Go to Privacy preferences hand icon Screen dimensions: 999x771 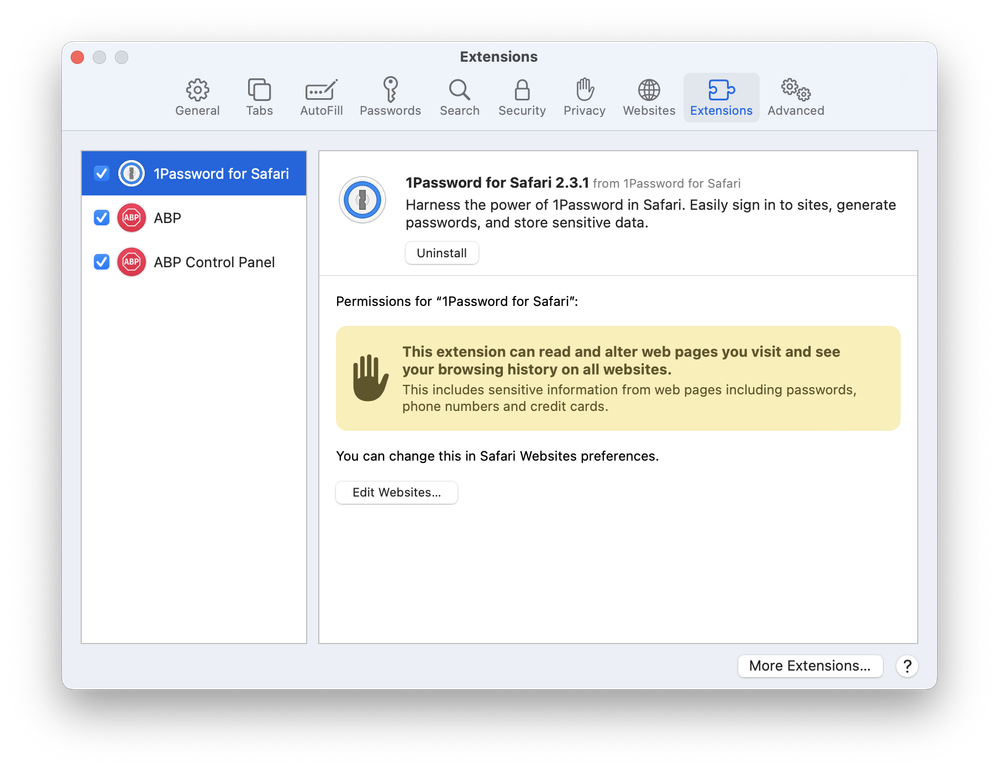[584, 97]
